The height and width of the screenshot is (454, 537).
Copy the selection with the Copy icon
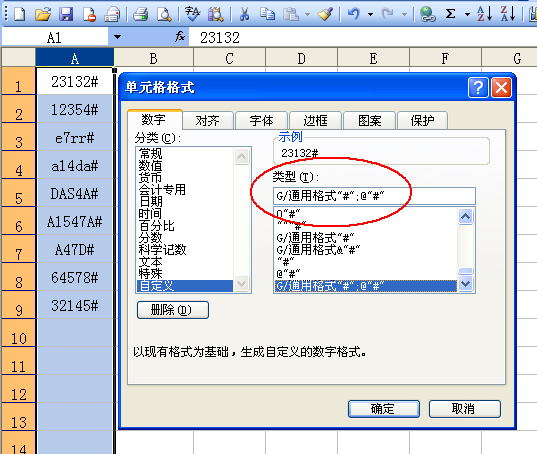[x=267, y=14]
